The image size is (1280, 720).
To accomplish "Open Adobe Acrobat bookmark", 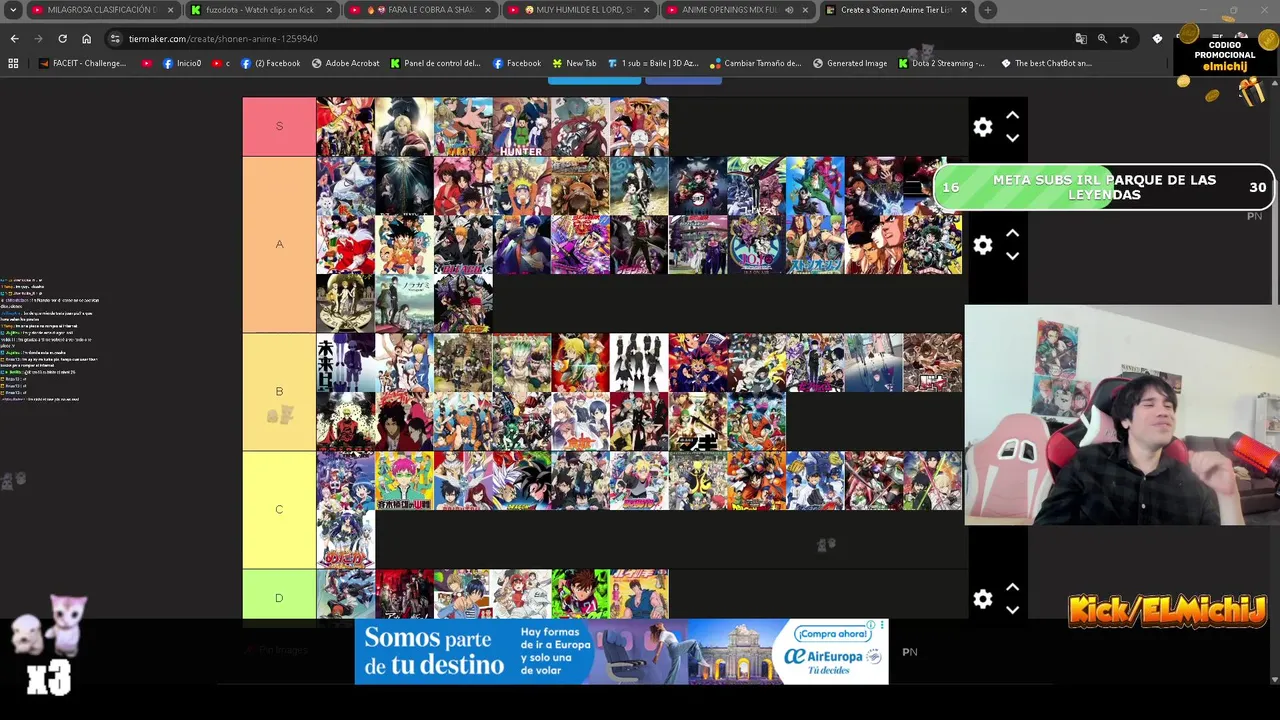I will tap(346, 63).
